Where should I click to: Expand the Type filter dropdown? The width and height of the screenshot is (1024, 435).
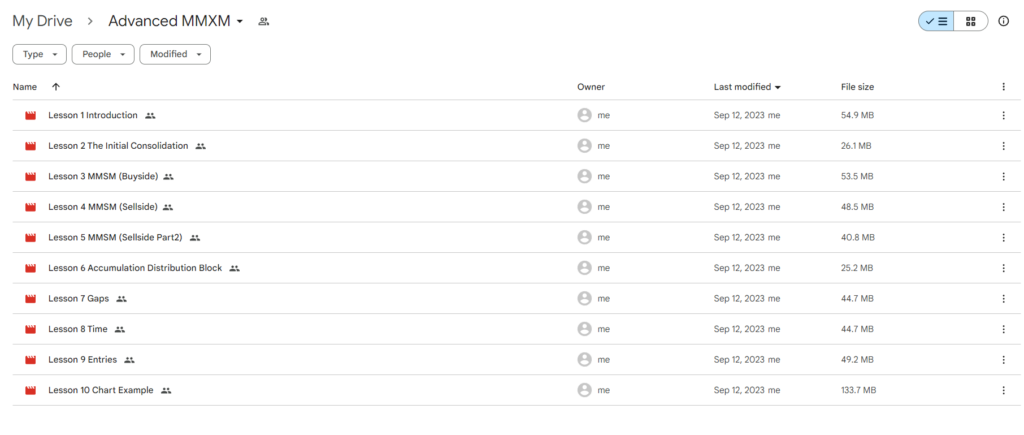[39, 54]
